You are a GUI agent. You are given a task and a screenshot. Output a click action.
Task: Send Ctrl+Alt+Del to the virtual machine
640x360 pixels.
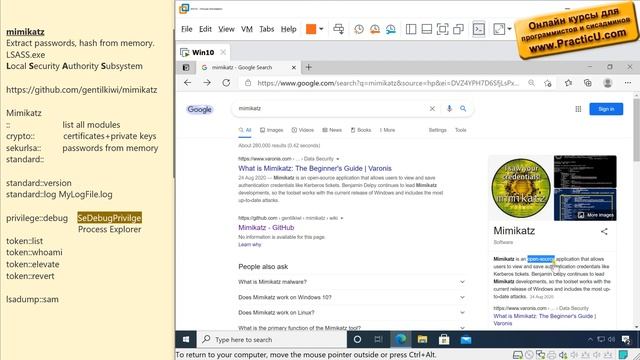(338, 29)
